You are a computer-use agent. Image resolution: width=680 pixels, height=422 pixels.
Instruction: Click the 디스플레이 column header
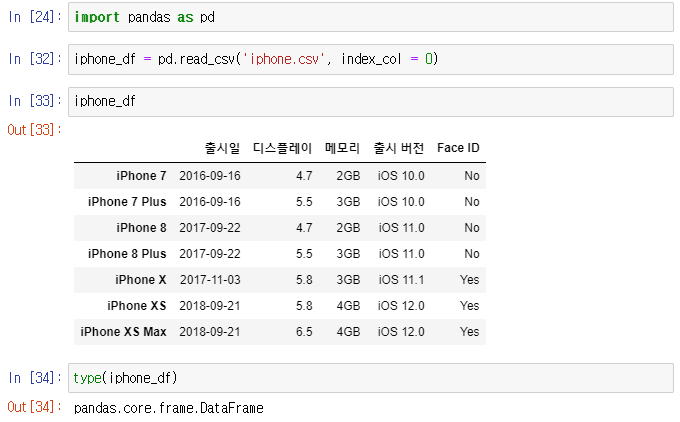click(x=282, y=148)
